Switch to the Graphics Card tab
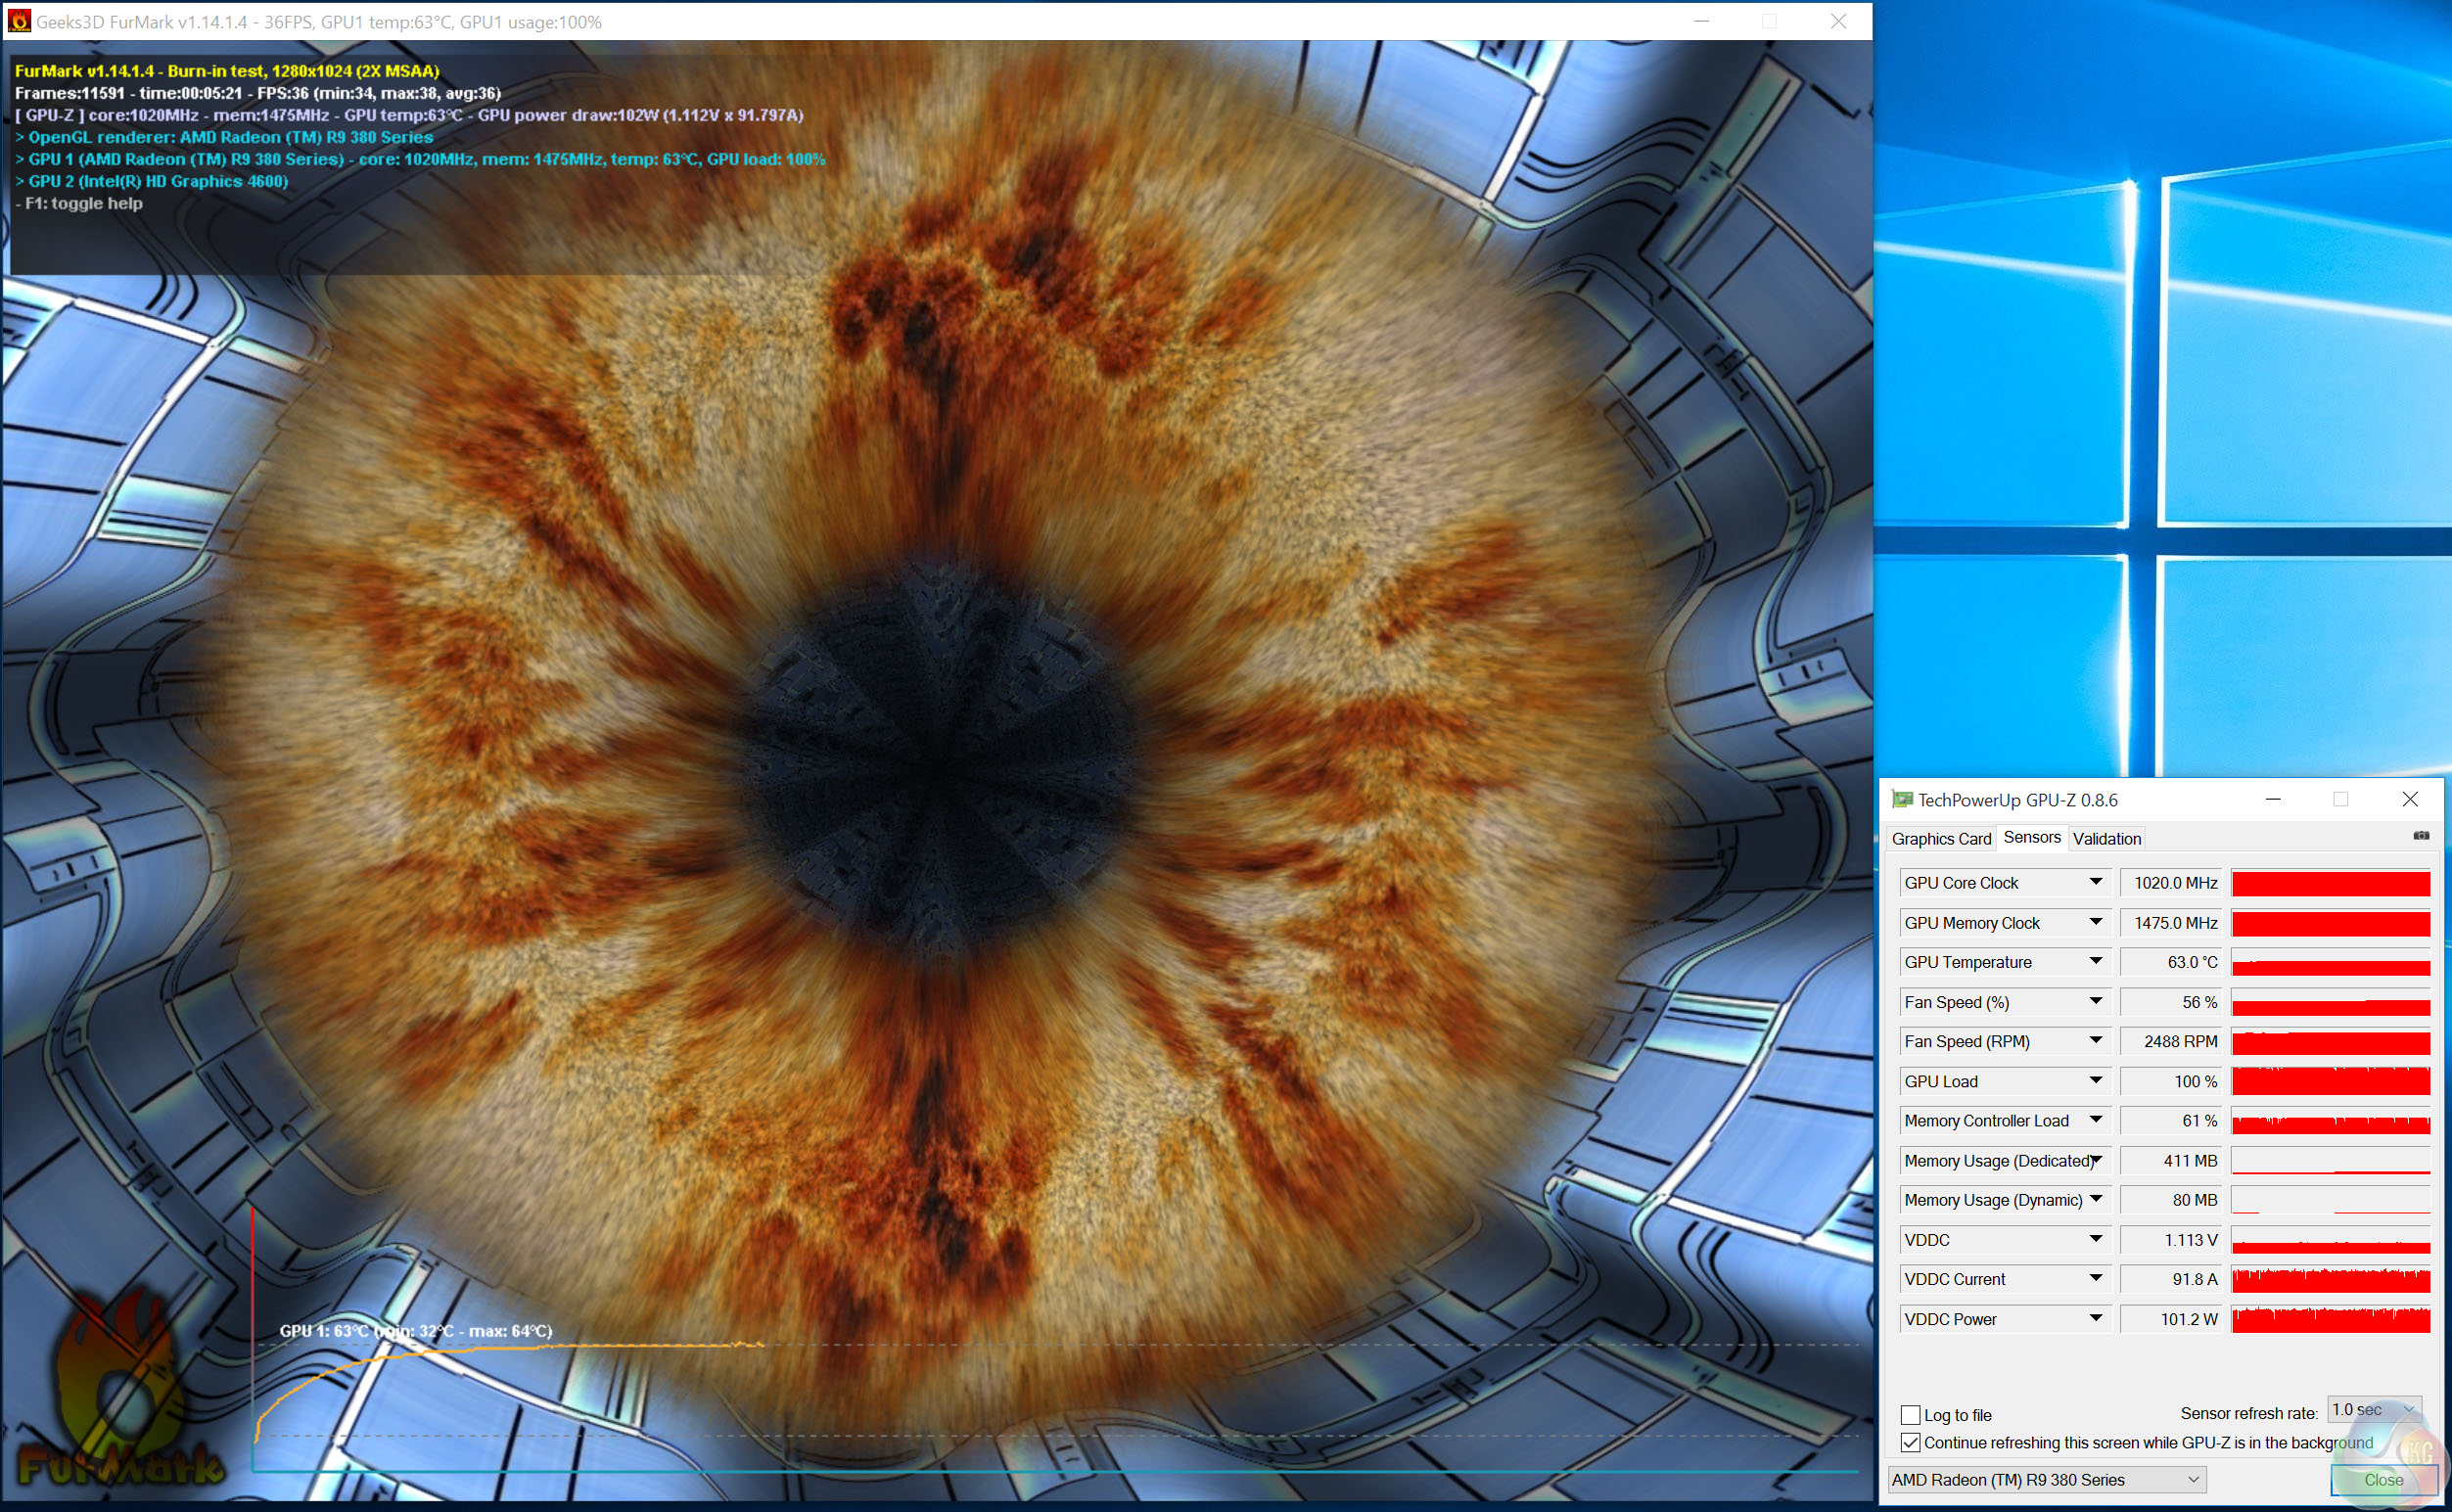This screenshot has width=2452, height=1512. pyautogui.click(x=1941, y=838)
